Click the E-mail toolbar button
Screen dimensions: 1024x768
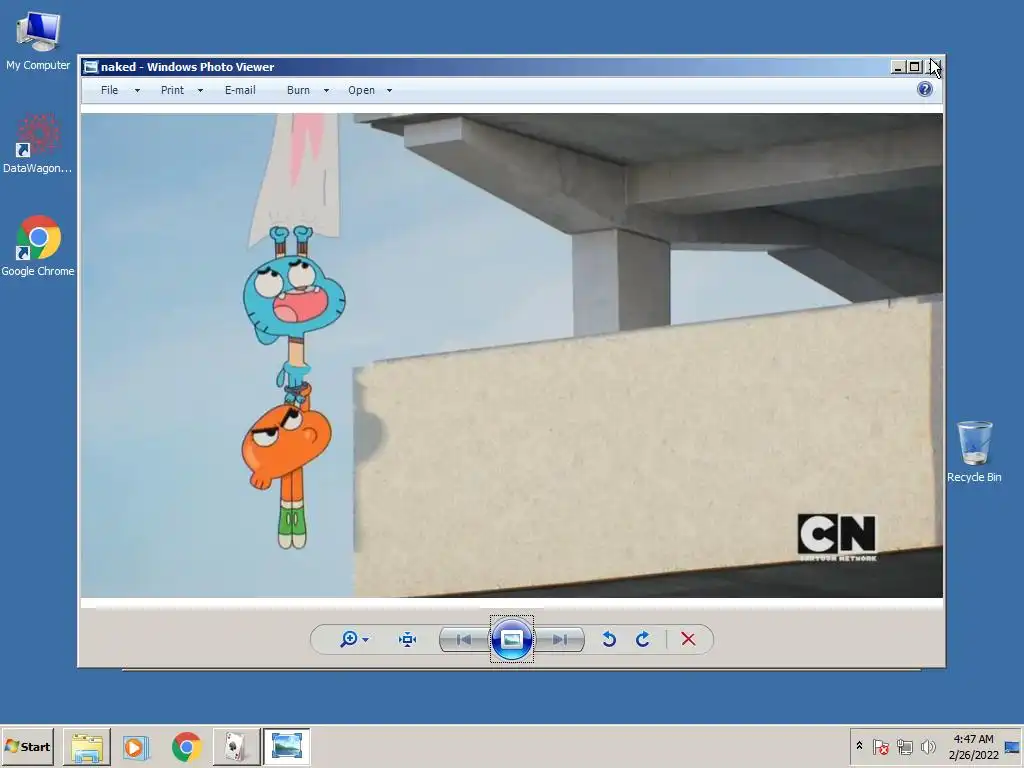[x=240, y=90]
